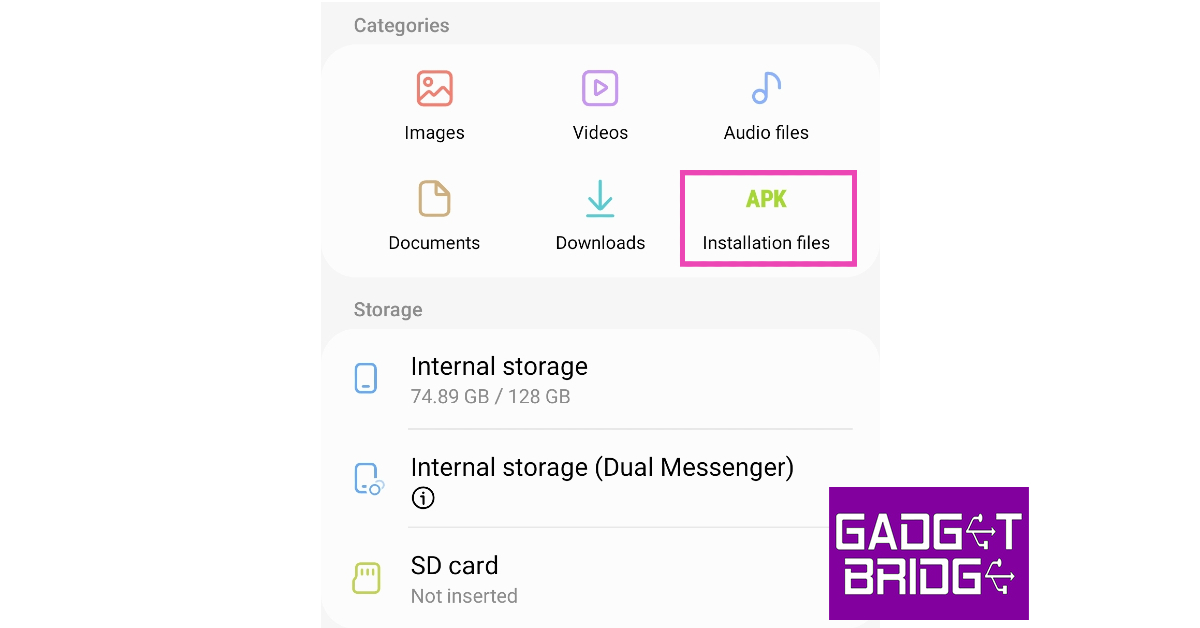
Task: Tap the Internal storage phone icon
Action: point(367,379)
